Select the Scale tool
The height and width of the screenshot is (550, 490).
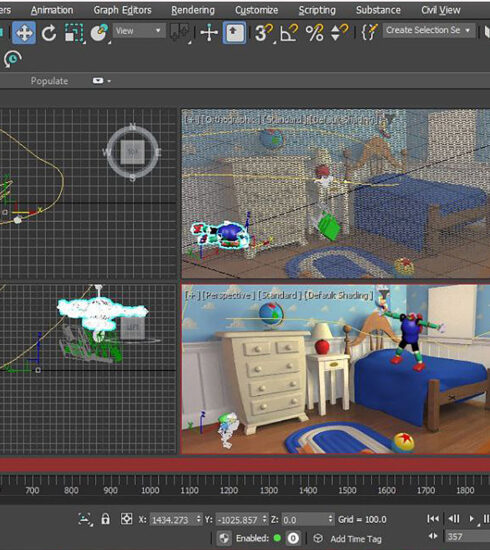point(74,33)
